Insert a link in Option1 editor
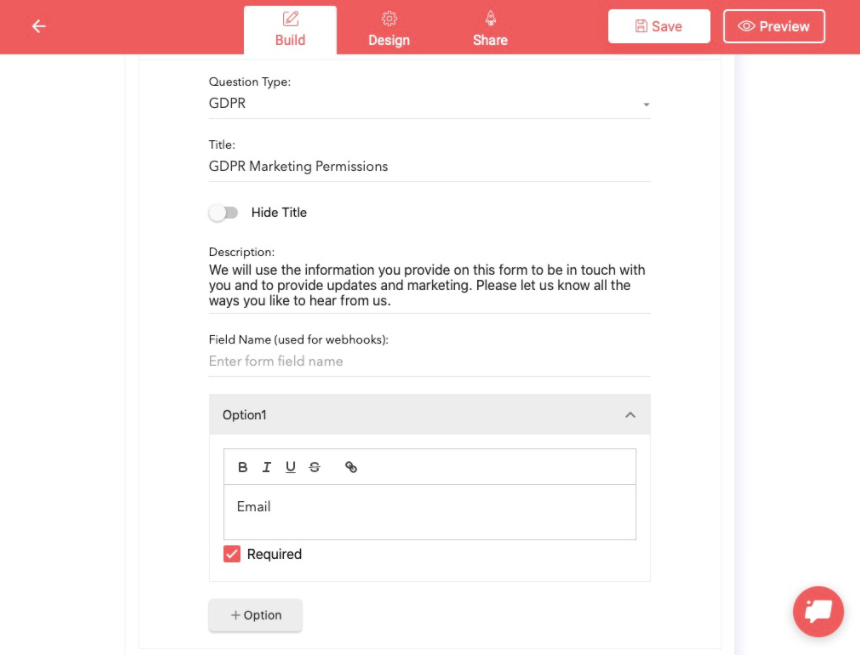 tap(351, 467)
